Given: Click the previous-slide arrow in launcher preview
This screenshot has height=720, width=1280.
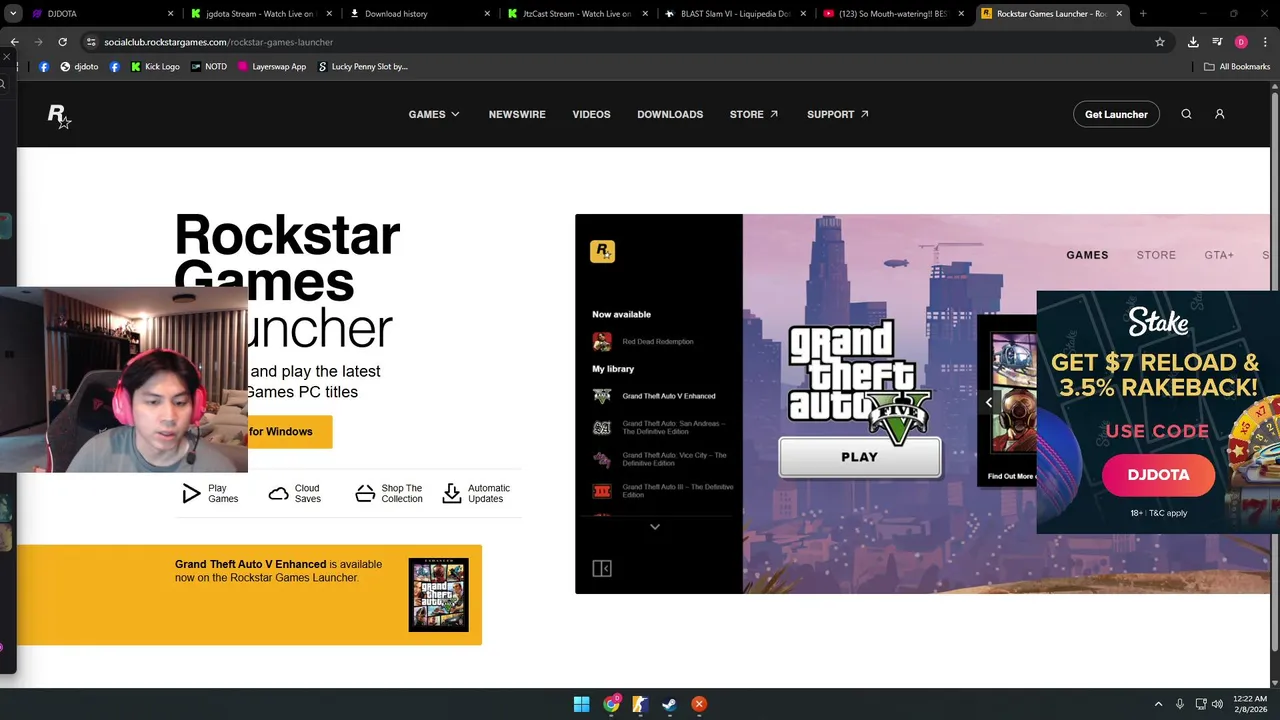Looking at the screenshot, I should click(x=989, y=403).
